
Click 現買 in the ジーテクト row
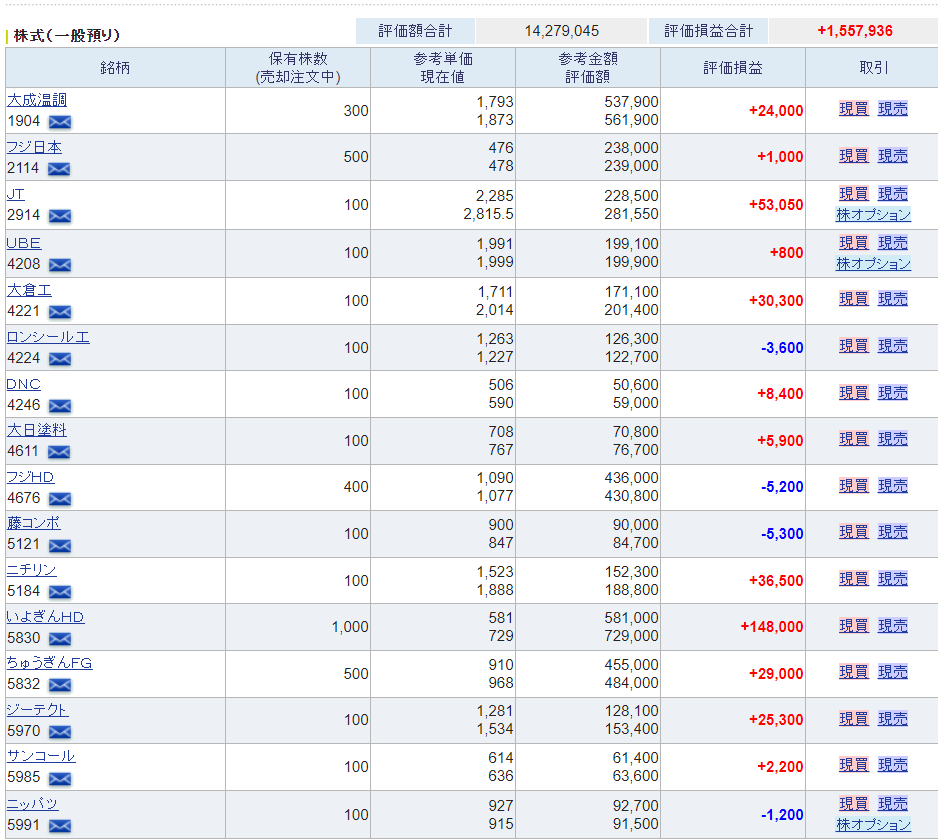(854, 719)
